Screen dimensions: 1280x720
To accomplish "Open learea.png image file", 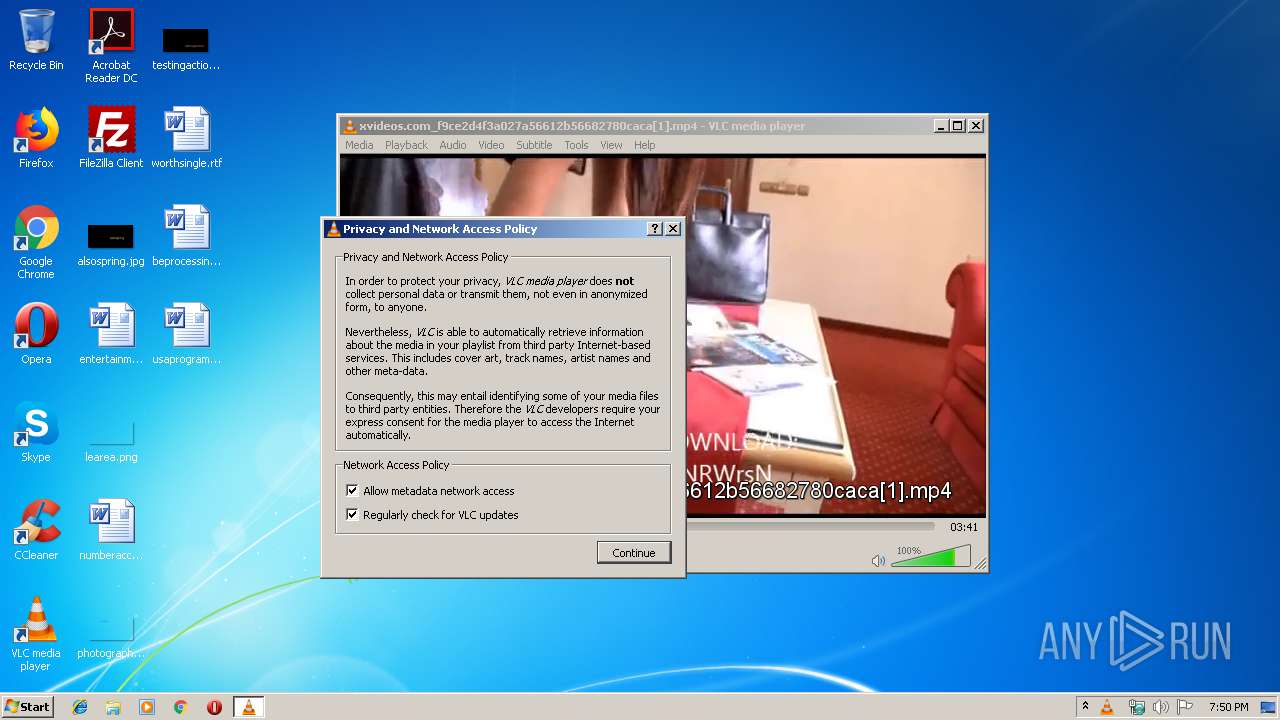I will (x=111, y=440).
